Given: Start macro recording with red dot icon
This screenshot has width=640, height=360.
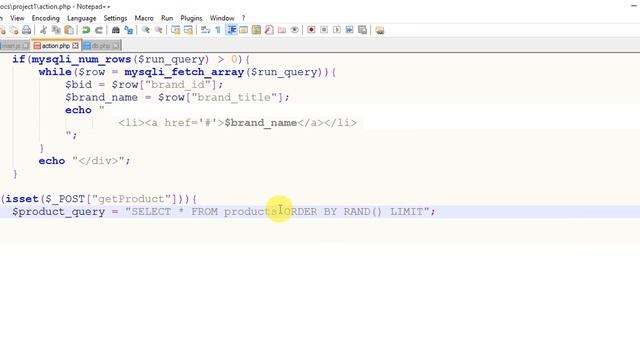Looking at the screenshot, I should click(311, 30).
